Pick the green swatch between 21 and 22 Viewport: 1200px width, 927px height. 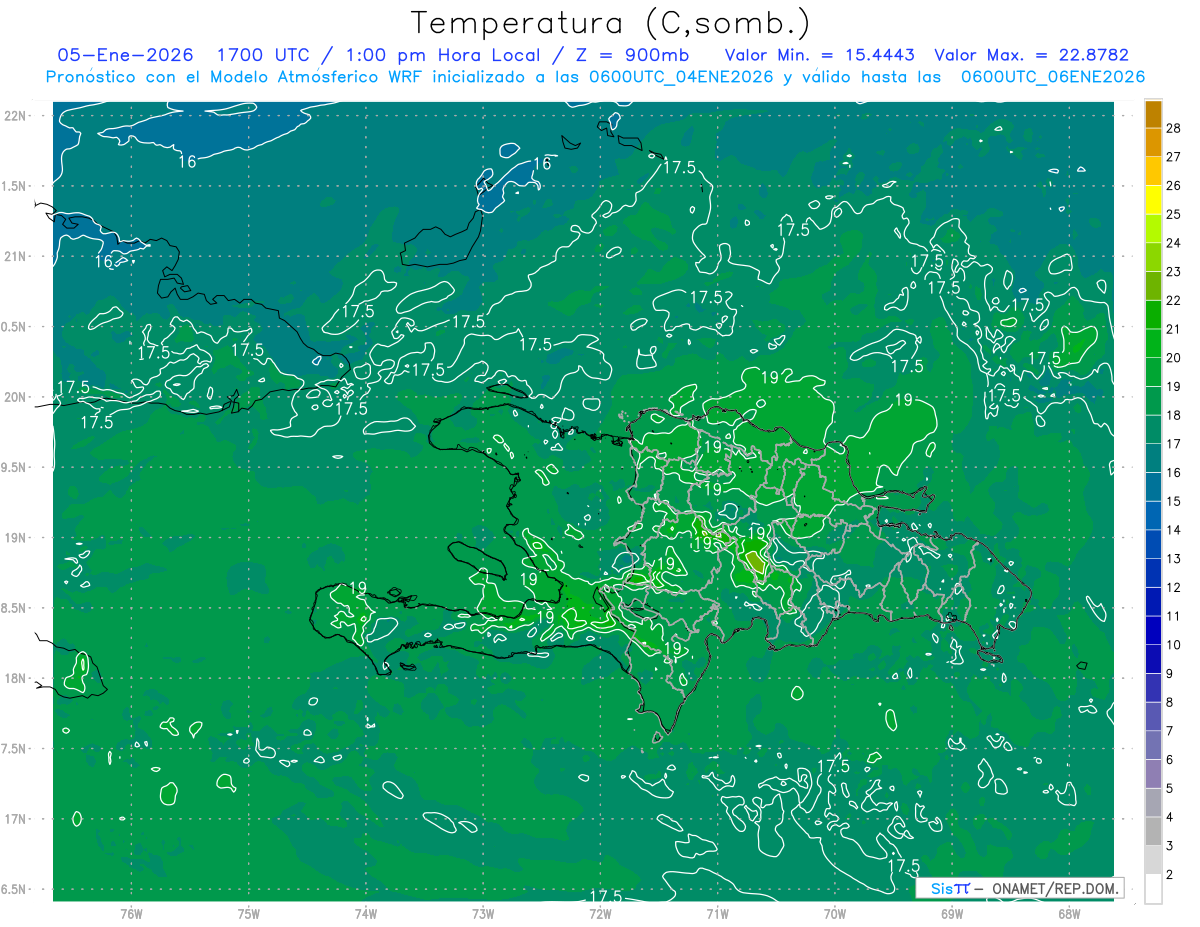tap(1153, 315)
